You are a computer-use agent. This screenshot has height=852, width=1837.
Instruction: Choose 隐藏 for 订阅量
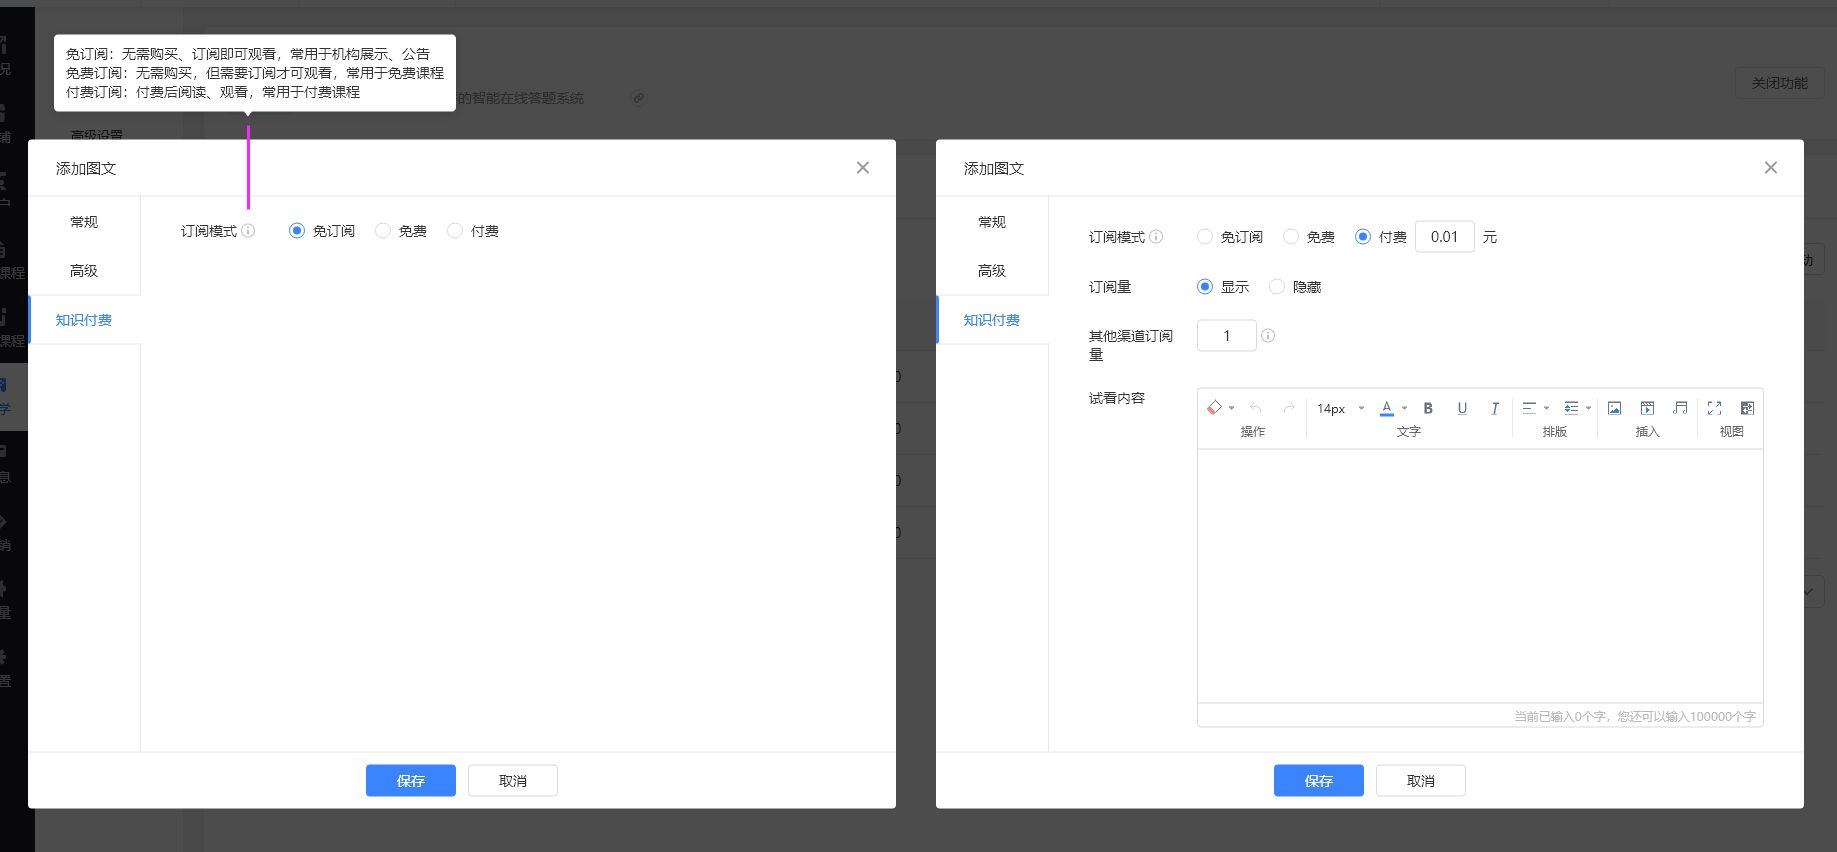click(x=1277, y=287)
